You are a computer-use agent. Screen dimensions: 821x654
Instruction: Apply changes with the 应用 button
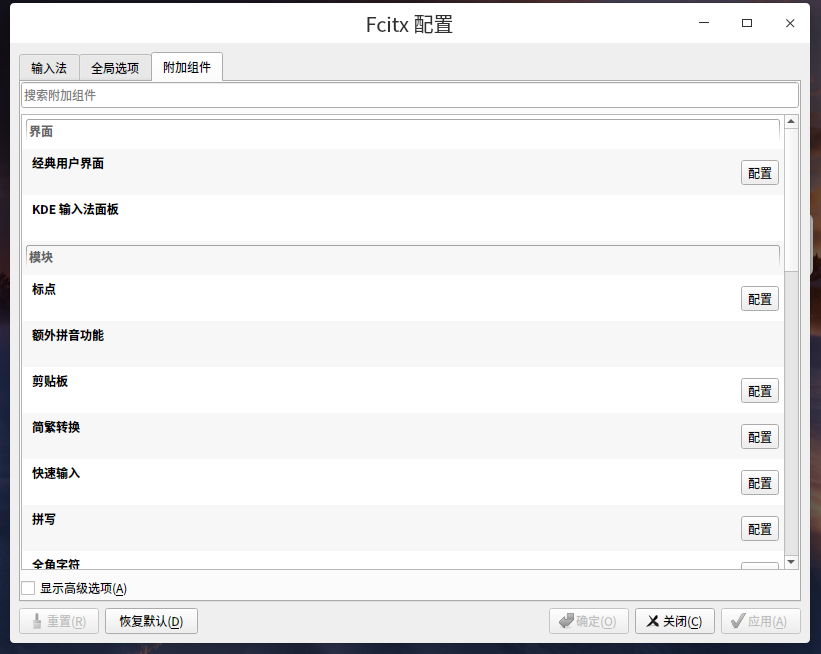(x=760, y=620)
